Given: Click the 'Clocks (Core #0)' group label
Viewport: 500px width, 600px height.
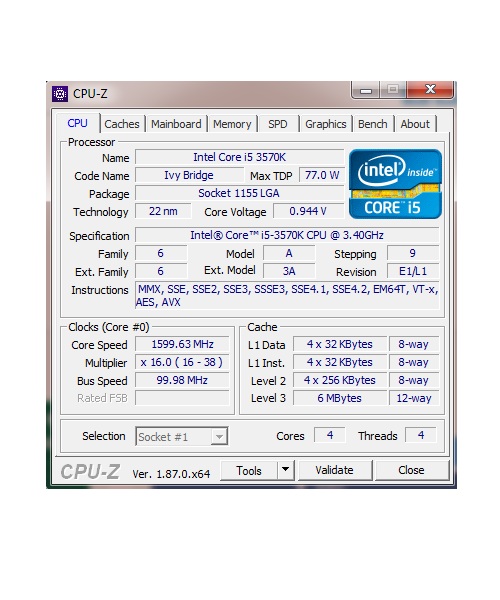Looking at the screenshot, I should pyautogui.click(x=109, y=327).
